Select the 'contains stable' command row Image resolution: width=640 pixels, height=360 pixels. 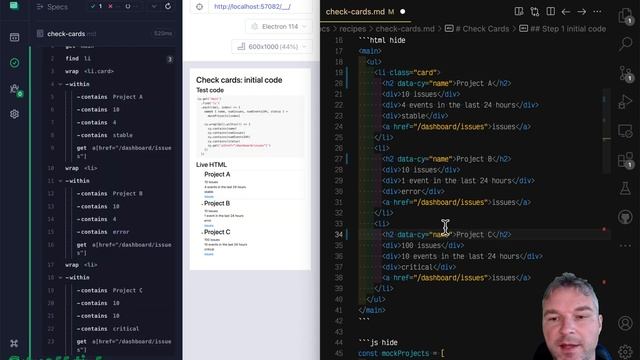click(109, 135)
